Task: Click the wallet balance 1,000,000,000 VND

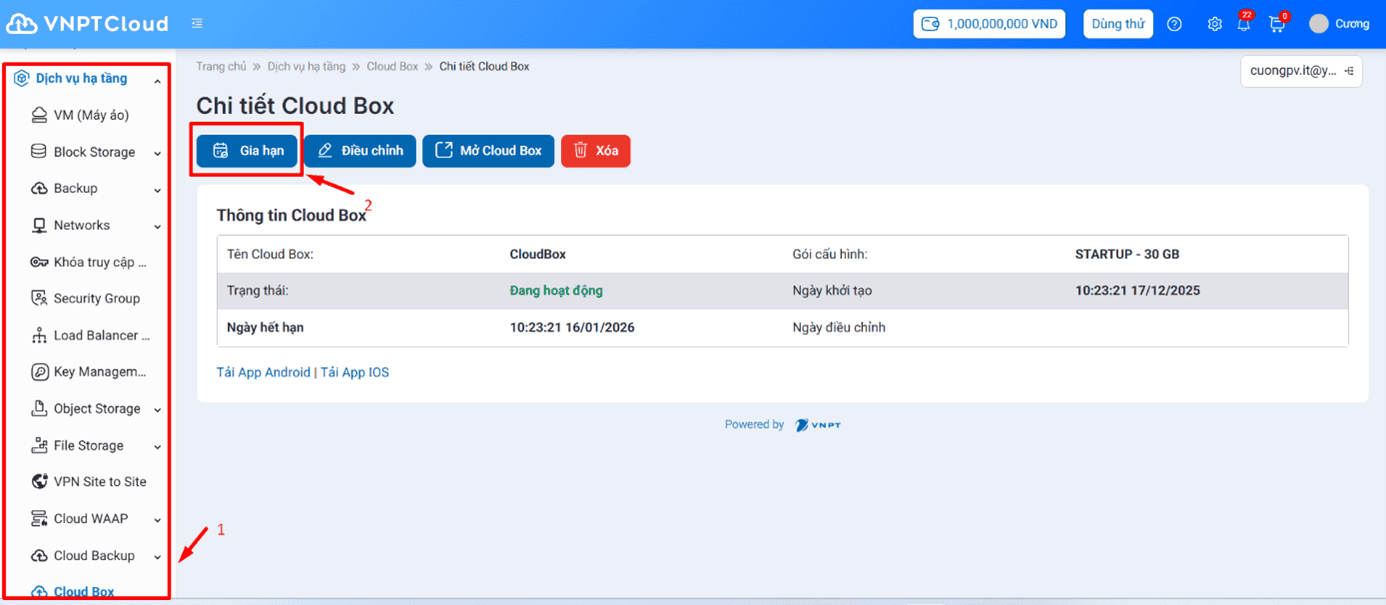Action: [x=989, y=24]
